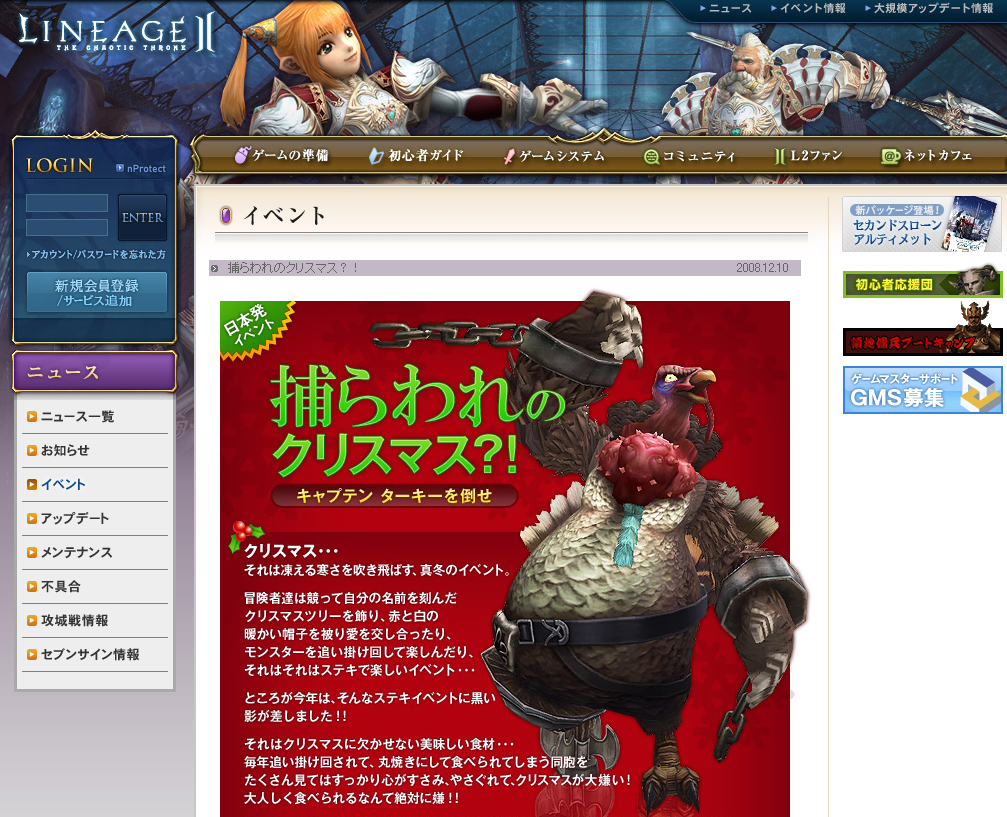Viewport: 1007px width, 817px height.
Task: Open セカンドスローン アルティメット banner
Action: [x=922, y=224]
